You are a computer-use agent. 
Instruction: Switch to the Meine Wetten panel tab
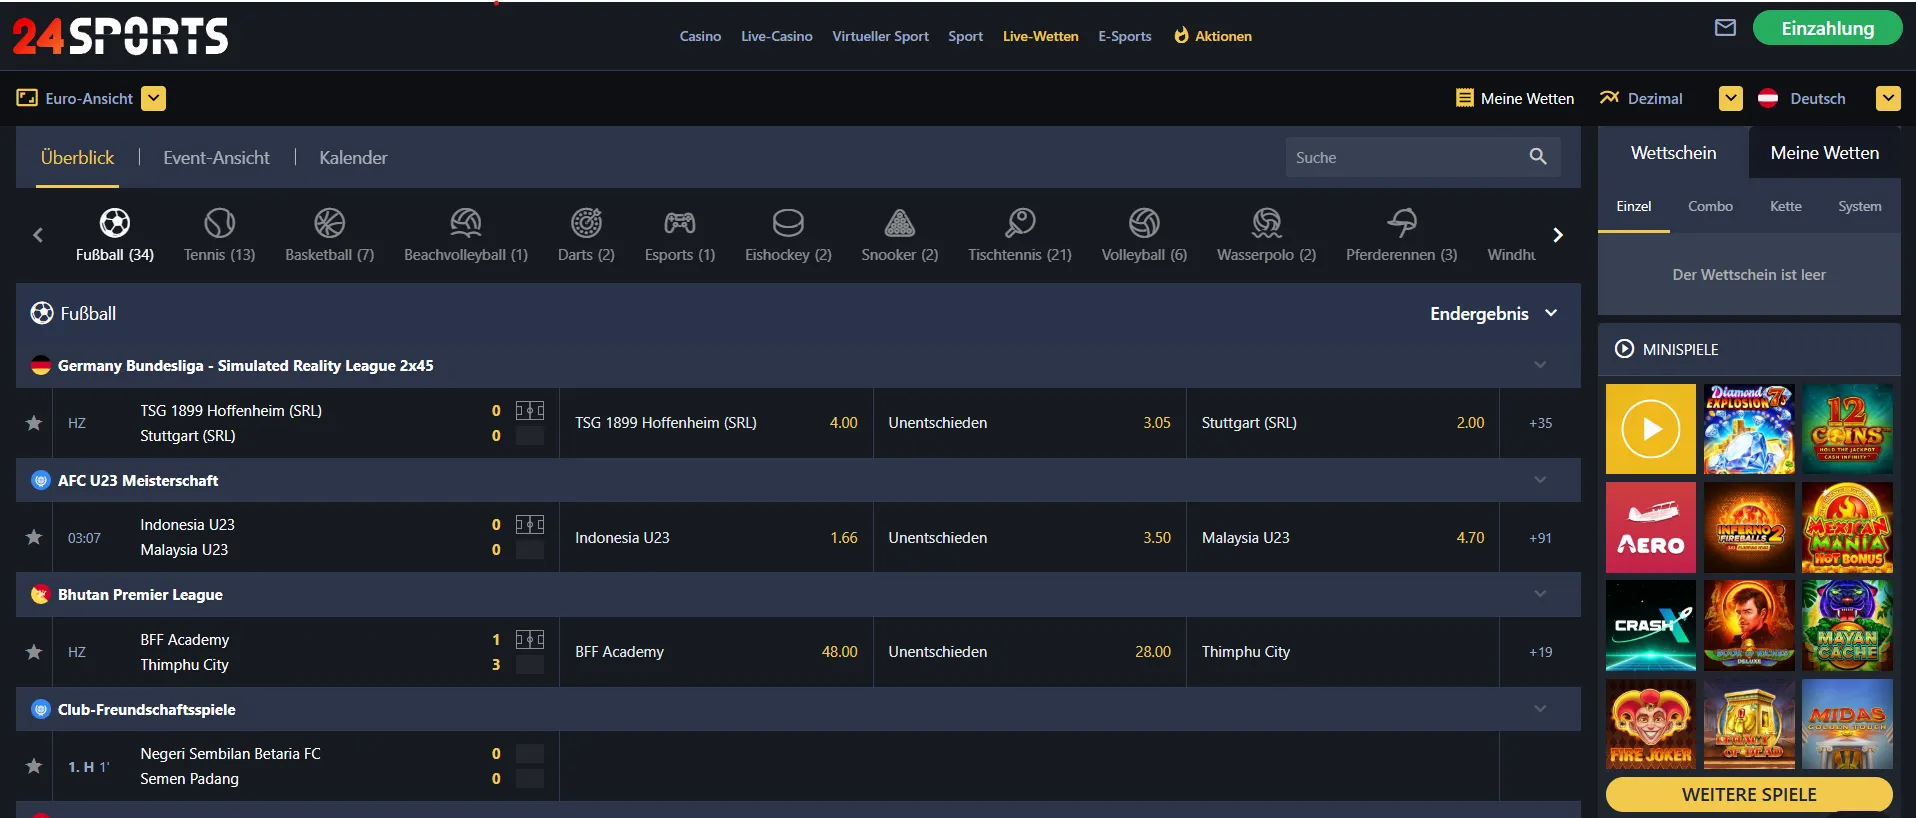coord(1824,153)
